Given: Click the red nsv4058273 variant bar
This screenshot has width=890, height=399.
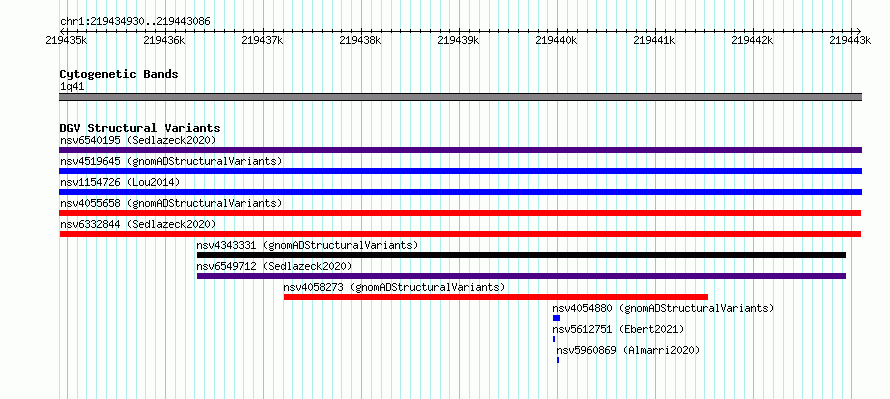Looking at the screenshot, I should coord(496,297).
